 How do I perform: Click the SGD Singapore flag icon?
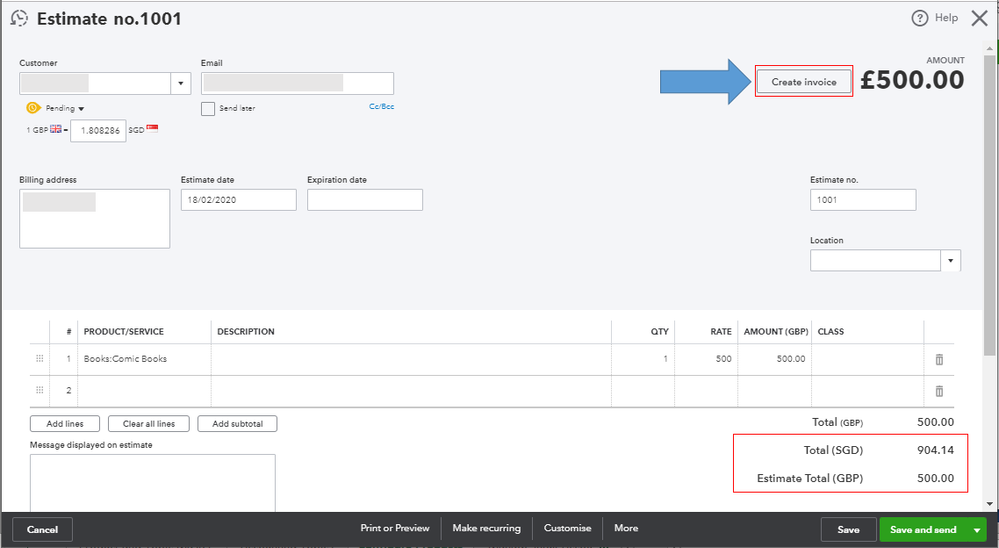[152, 128]
